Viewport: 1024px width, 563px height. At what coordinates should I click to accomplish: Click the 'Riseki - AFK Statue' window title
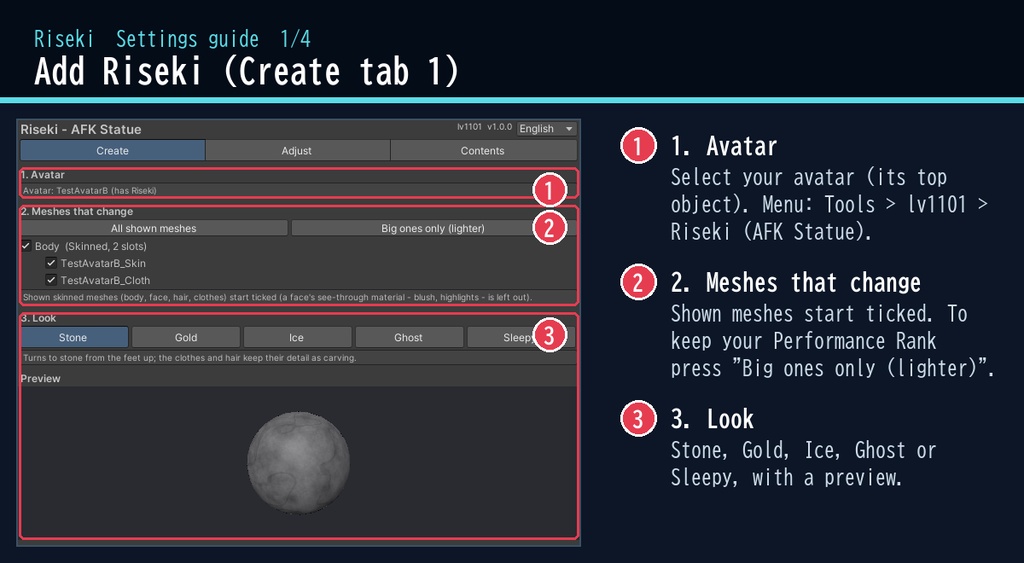(x=81, y=129)
